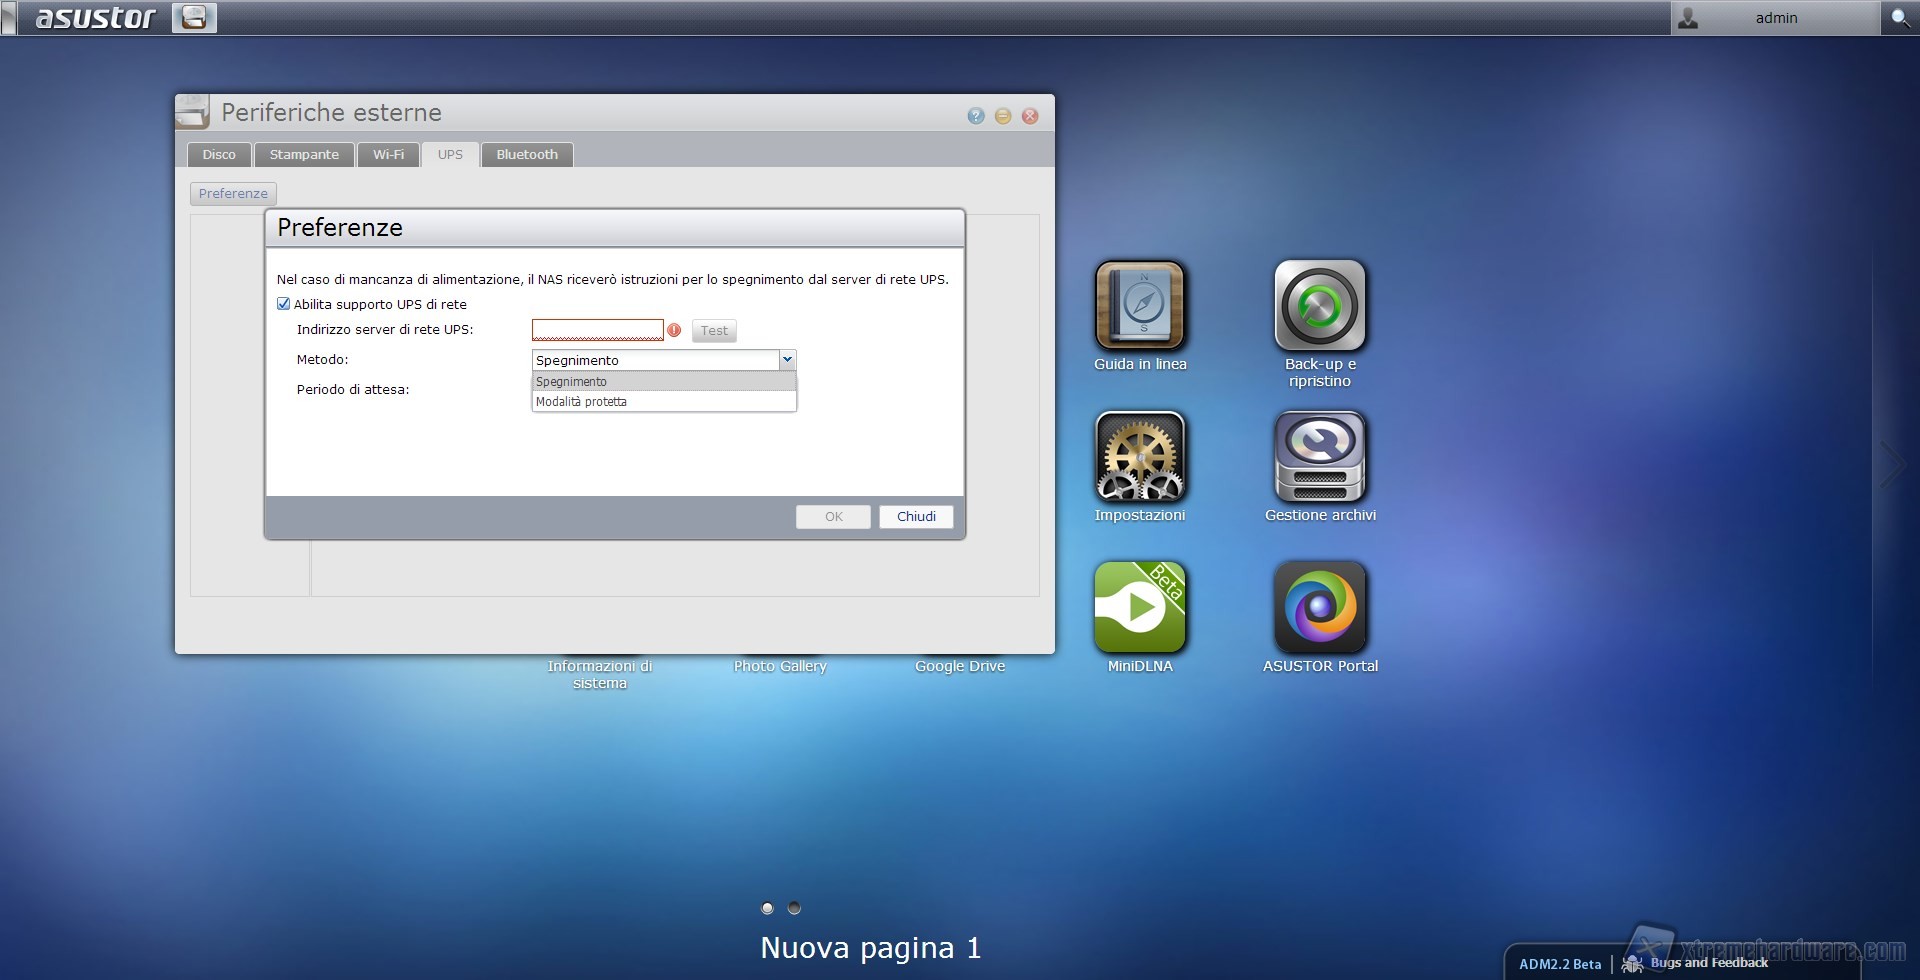Image resolution: width=1920 pixels, height=980 pixels.
Task: Click the search magnifier in top bar
Action: pyautogui.click(x=1899, y=18)
